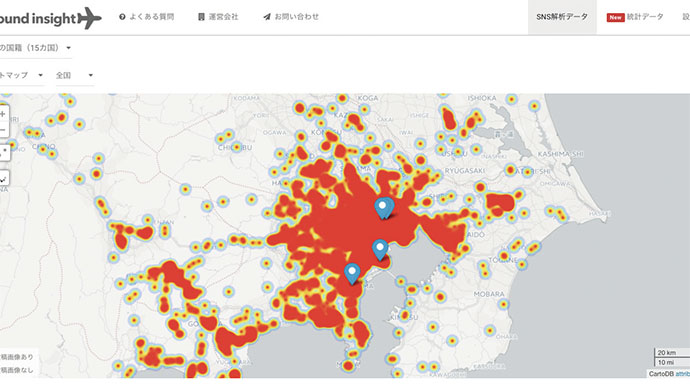The width and height of the screenshot is (690, 388).
Task: Open the 全国 region dropdown
Action: [x=74, y=75]
